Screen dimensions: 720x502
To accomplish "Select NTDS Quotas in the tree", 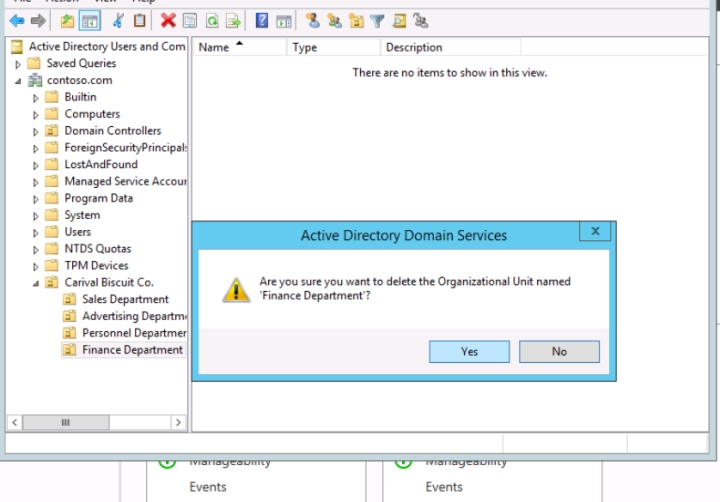I will 97,248.
